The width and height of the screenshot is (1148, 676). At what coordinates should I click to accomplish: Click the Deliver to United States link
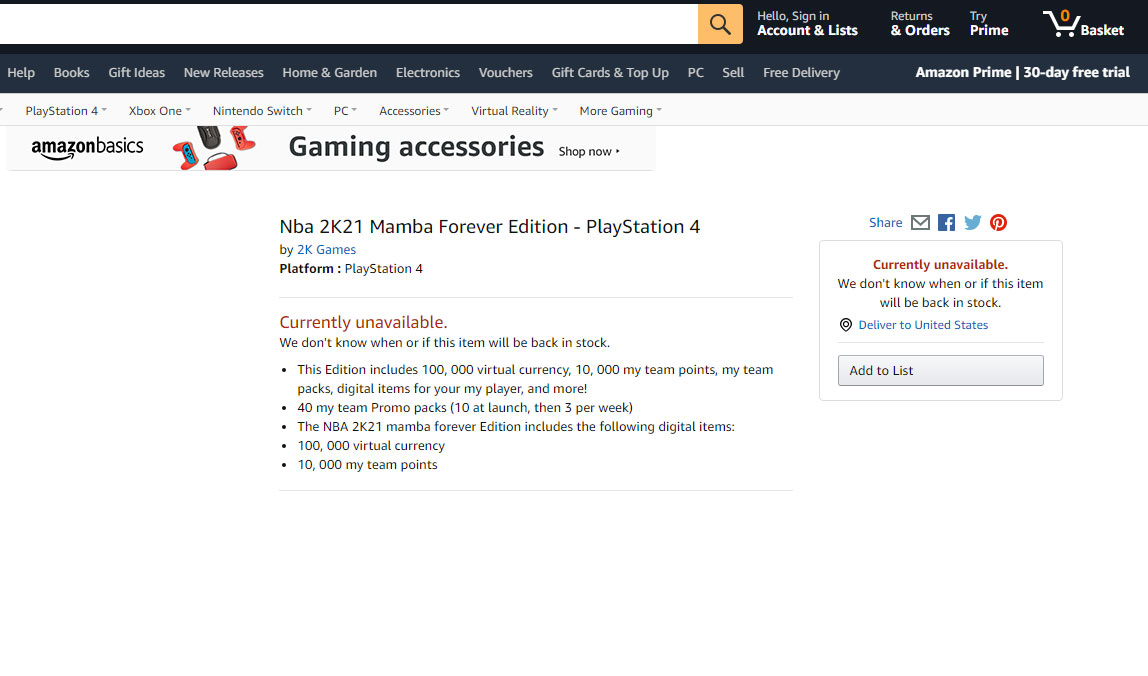[923, 325]
